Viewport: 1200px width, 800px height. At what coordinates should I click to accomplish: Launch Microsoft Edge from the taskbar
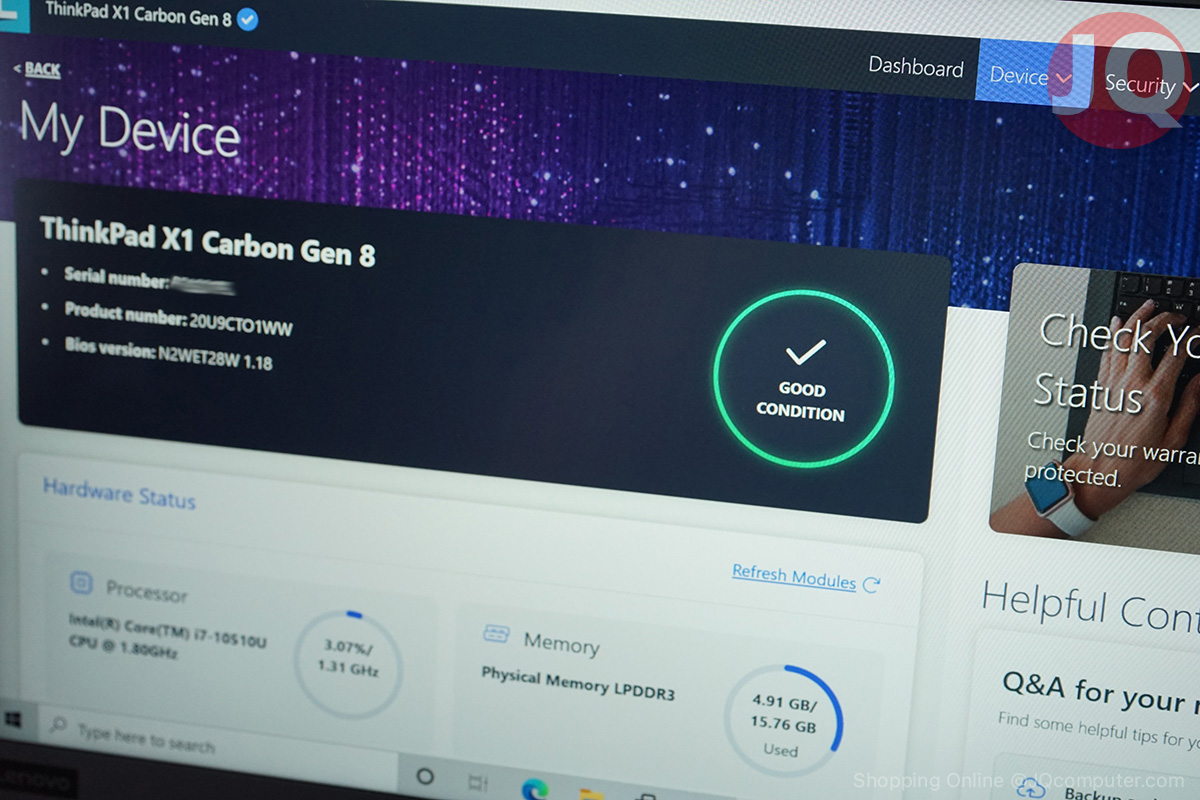pyautogui.click(x=535, y=788)
